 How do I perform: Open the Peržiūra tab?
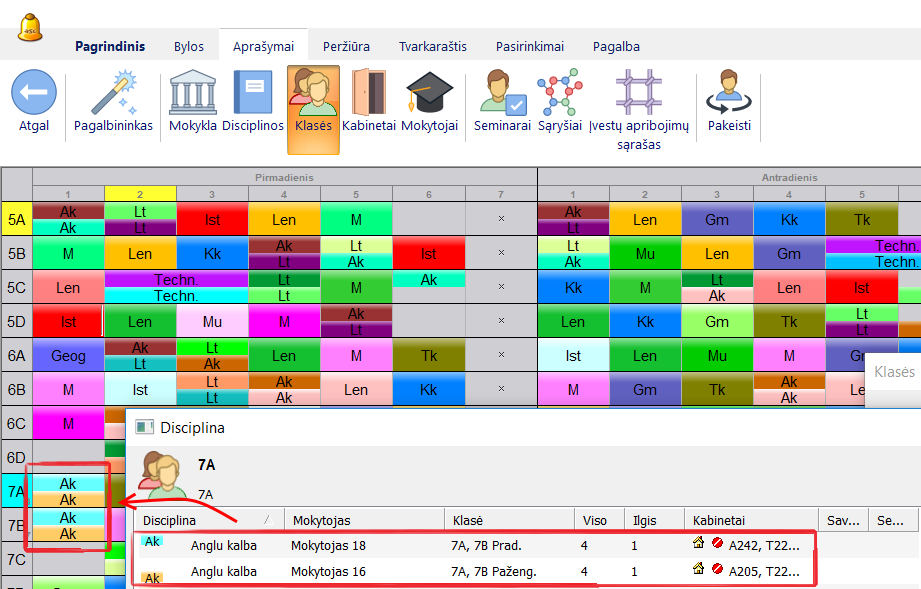point(346,46)
